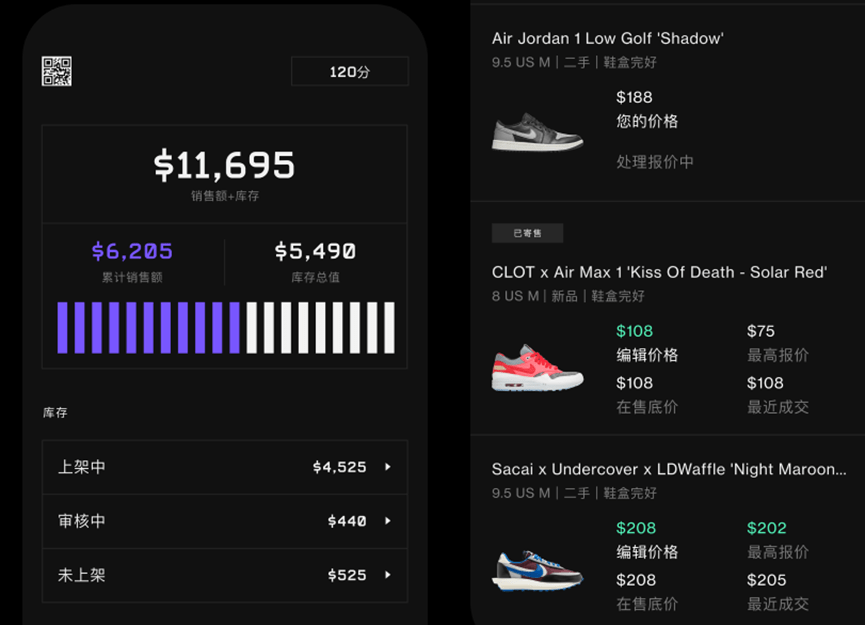Click the $440 under-review amount

point(347,521)
